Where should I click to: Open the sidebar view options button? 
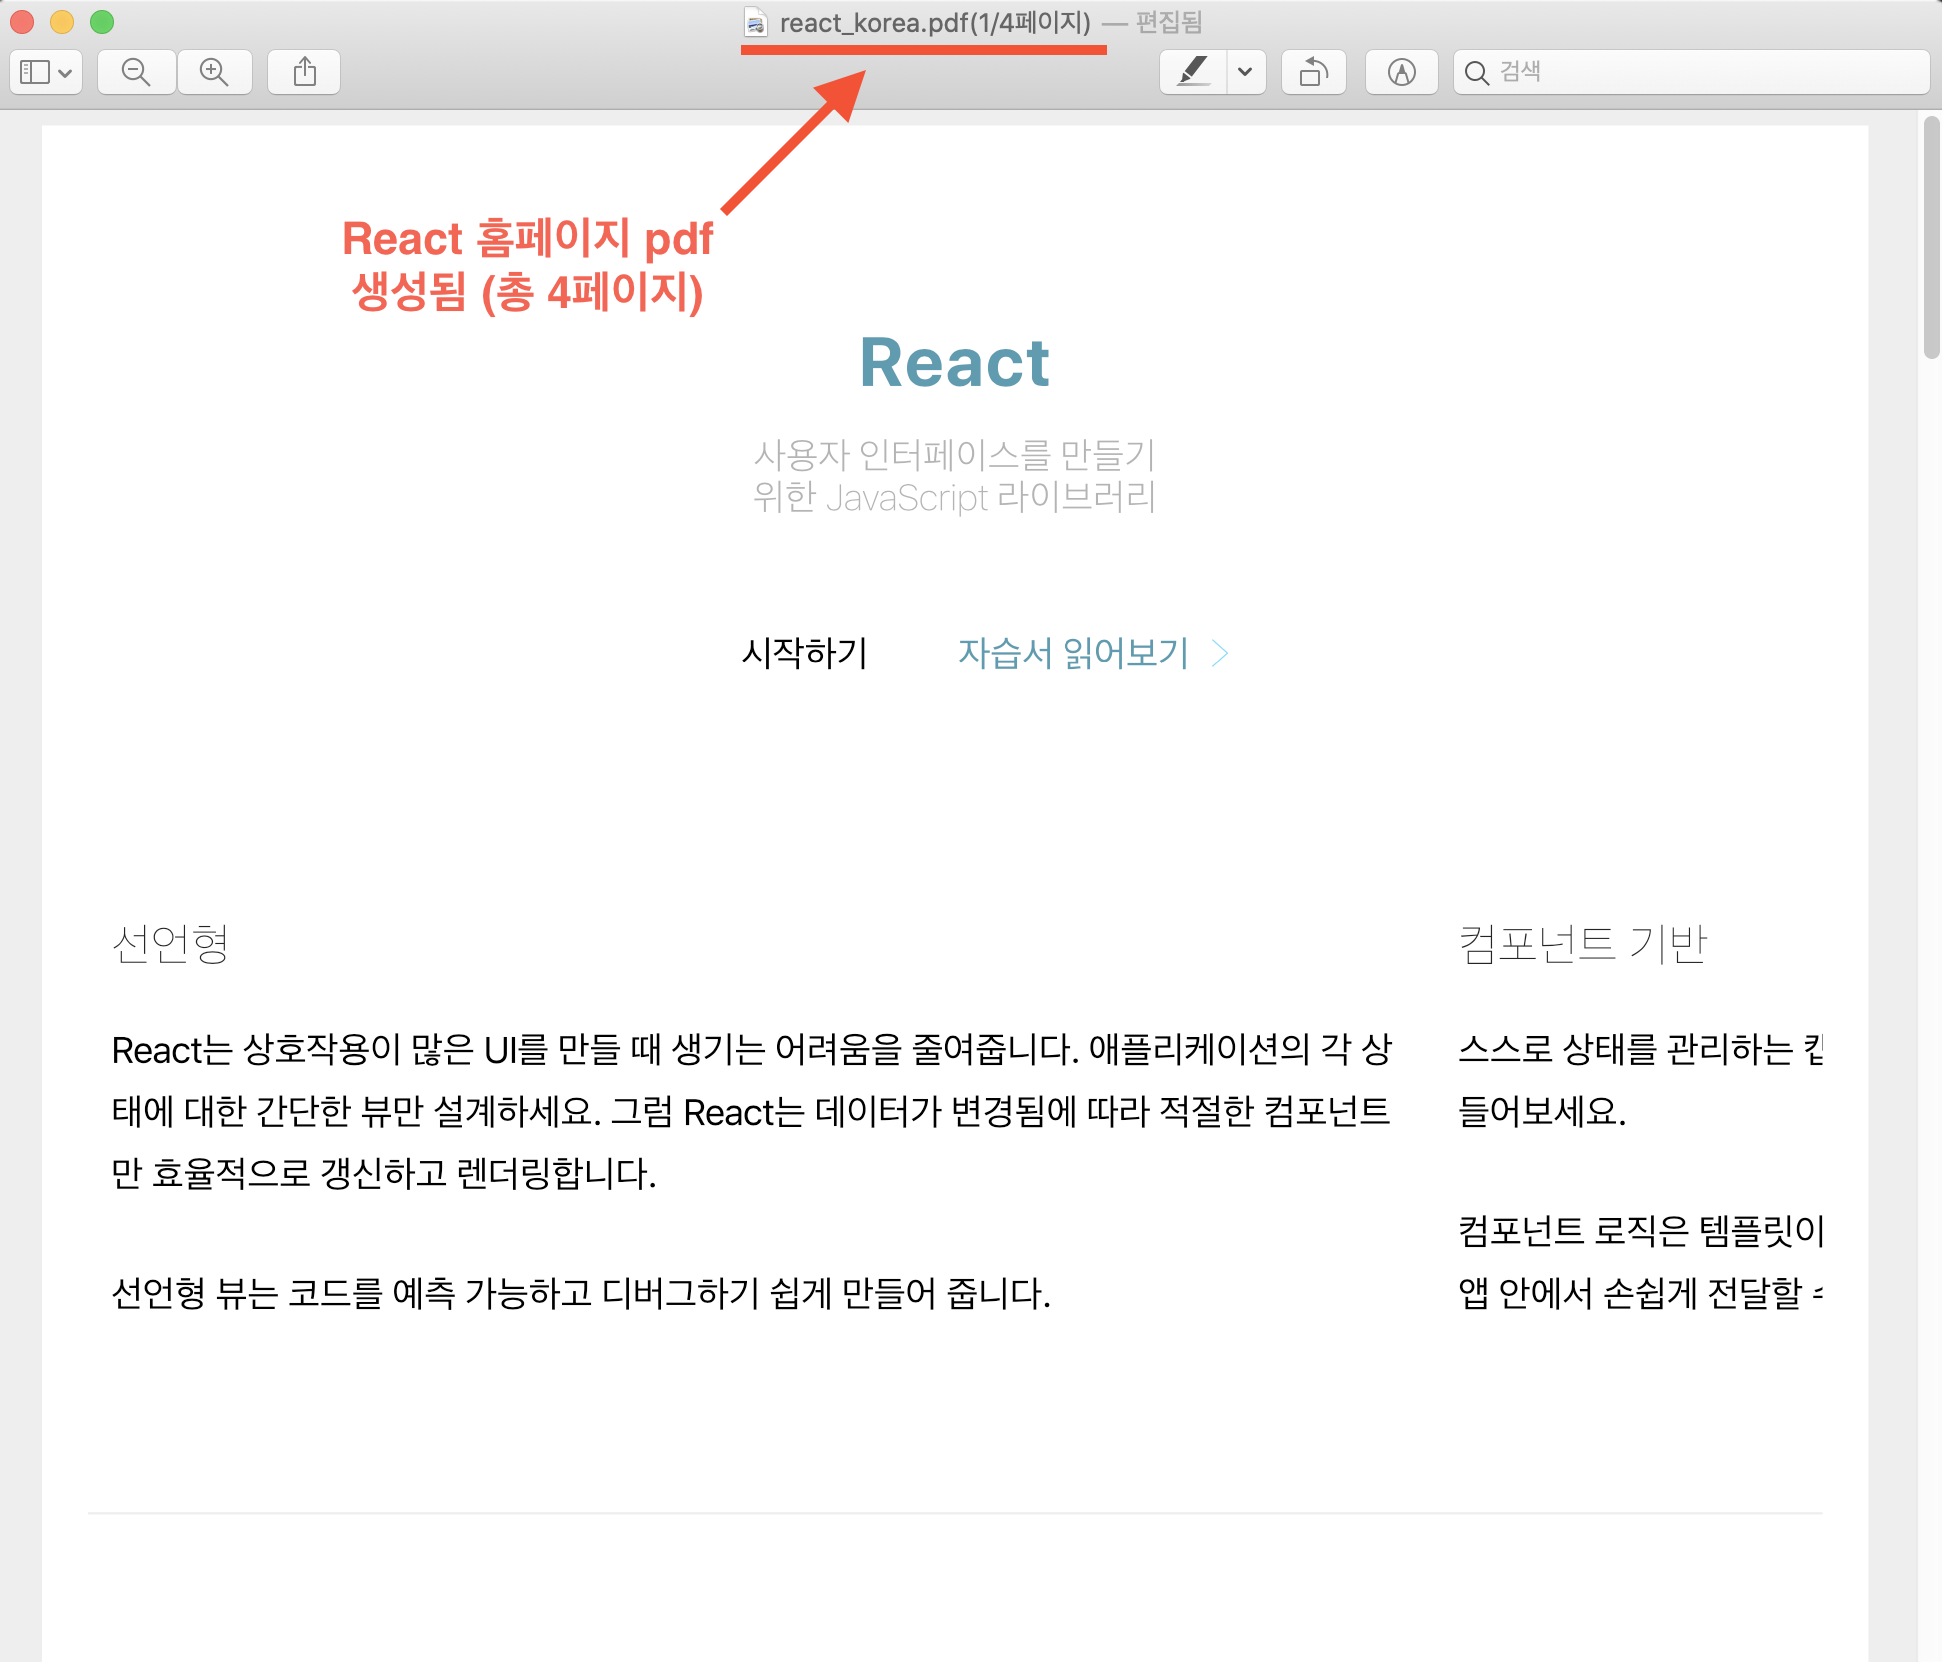[x=46, y=72]
